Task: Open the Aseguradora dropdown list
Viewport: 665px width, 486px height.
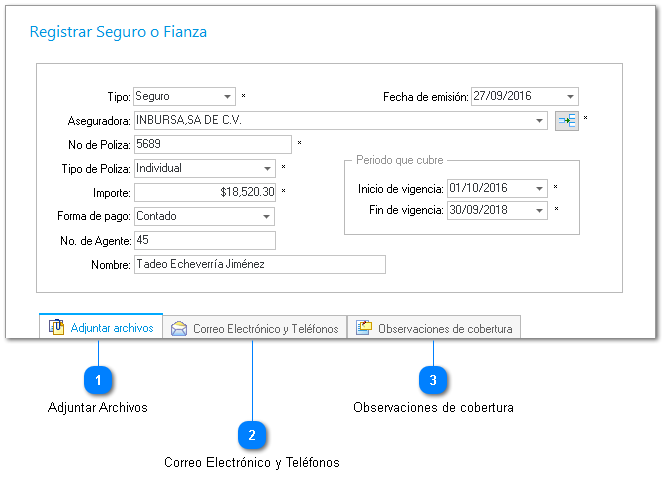Action: 540,121
